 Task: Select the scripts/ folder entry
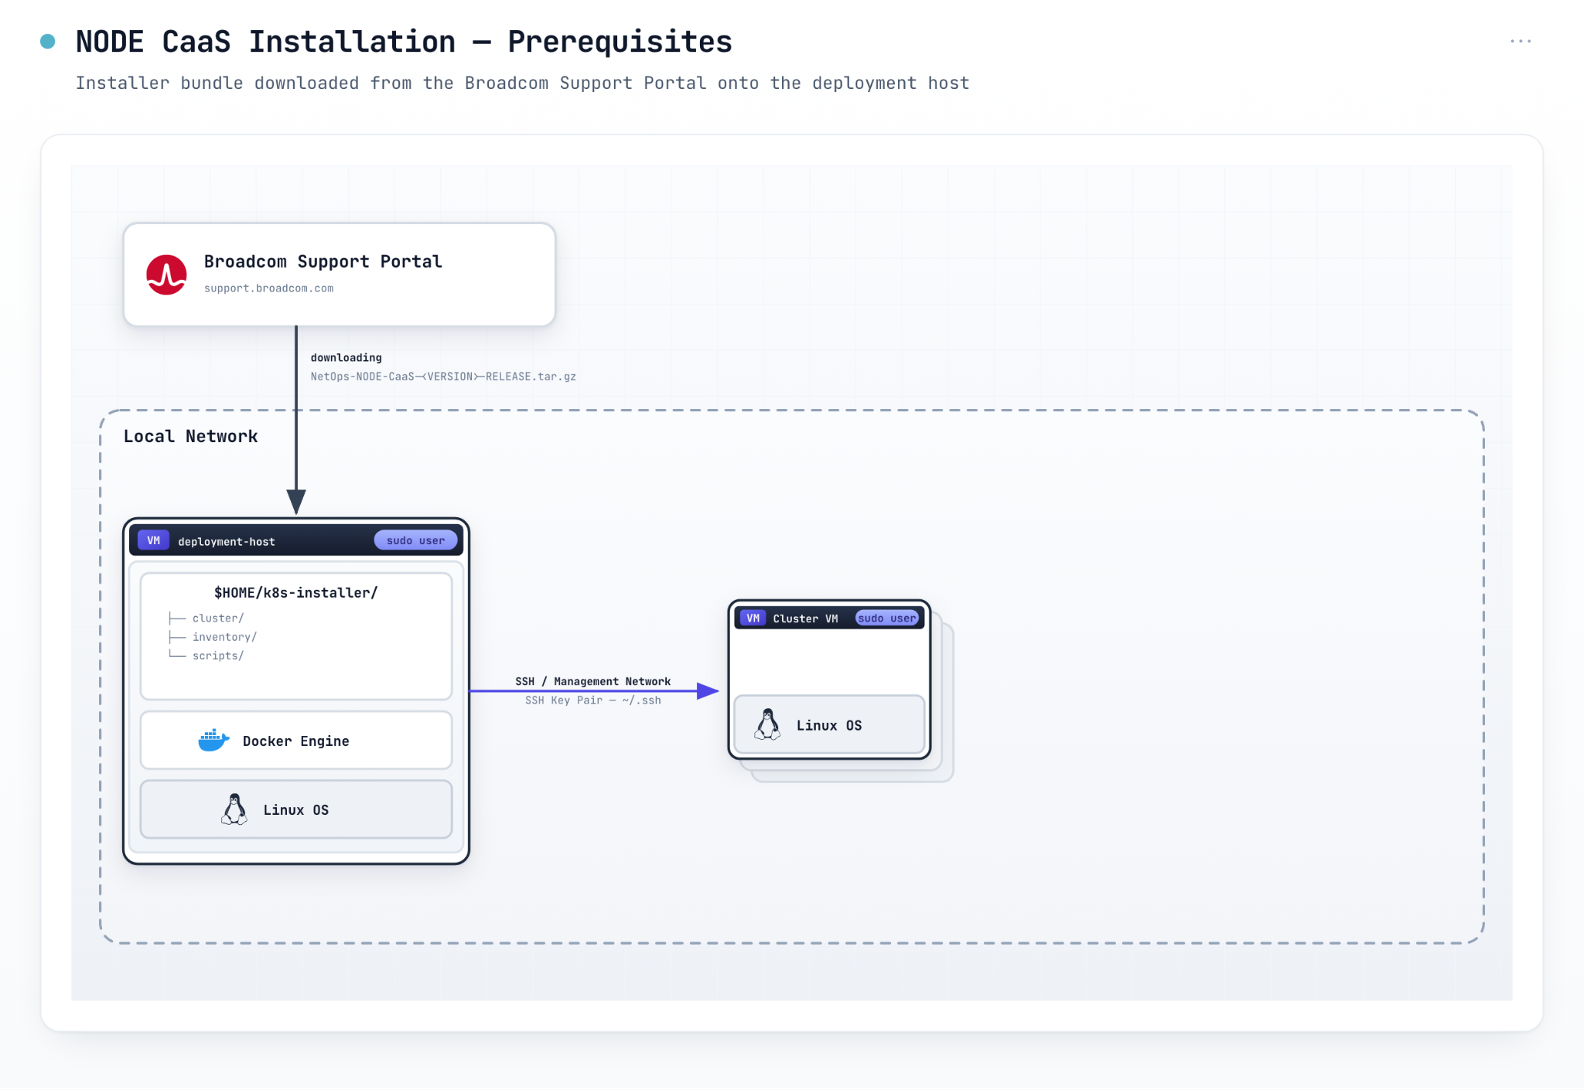218,656
